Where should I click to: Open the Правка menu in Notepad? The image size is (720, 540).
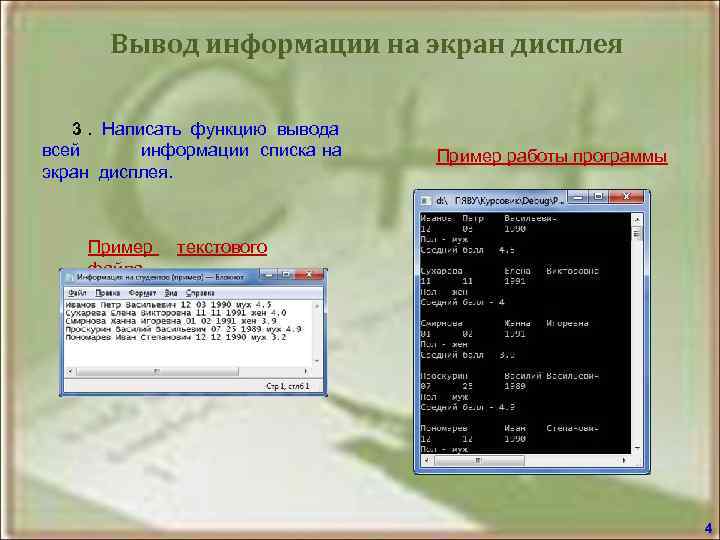point(107,293)
